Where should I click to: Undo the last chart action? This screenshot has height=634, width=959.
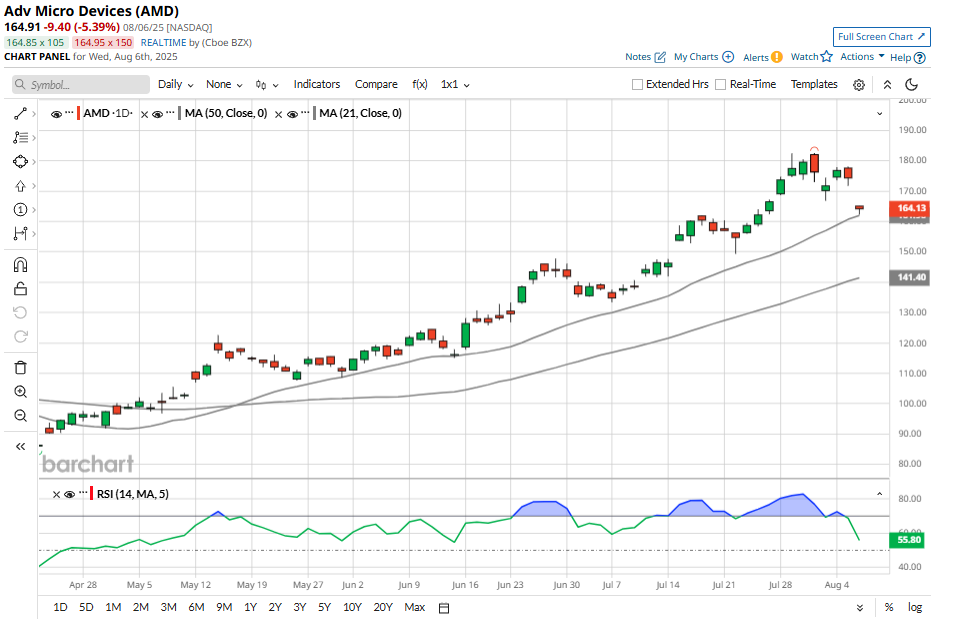pos(20,312)
